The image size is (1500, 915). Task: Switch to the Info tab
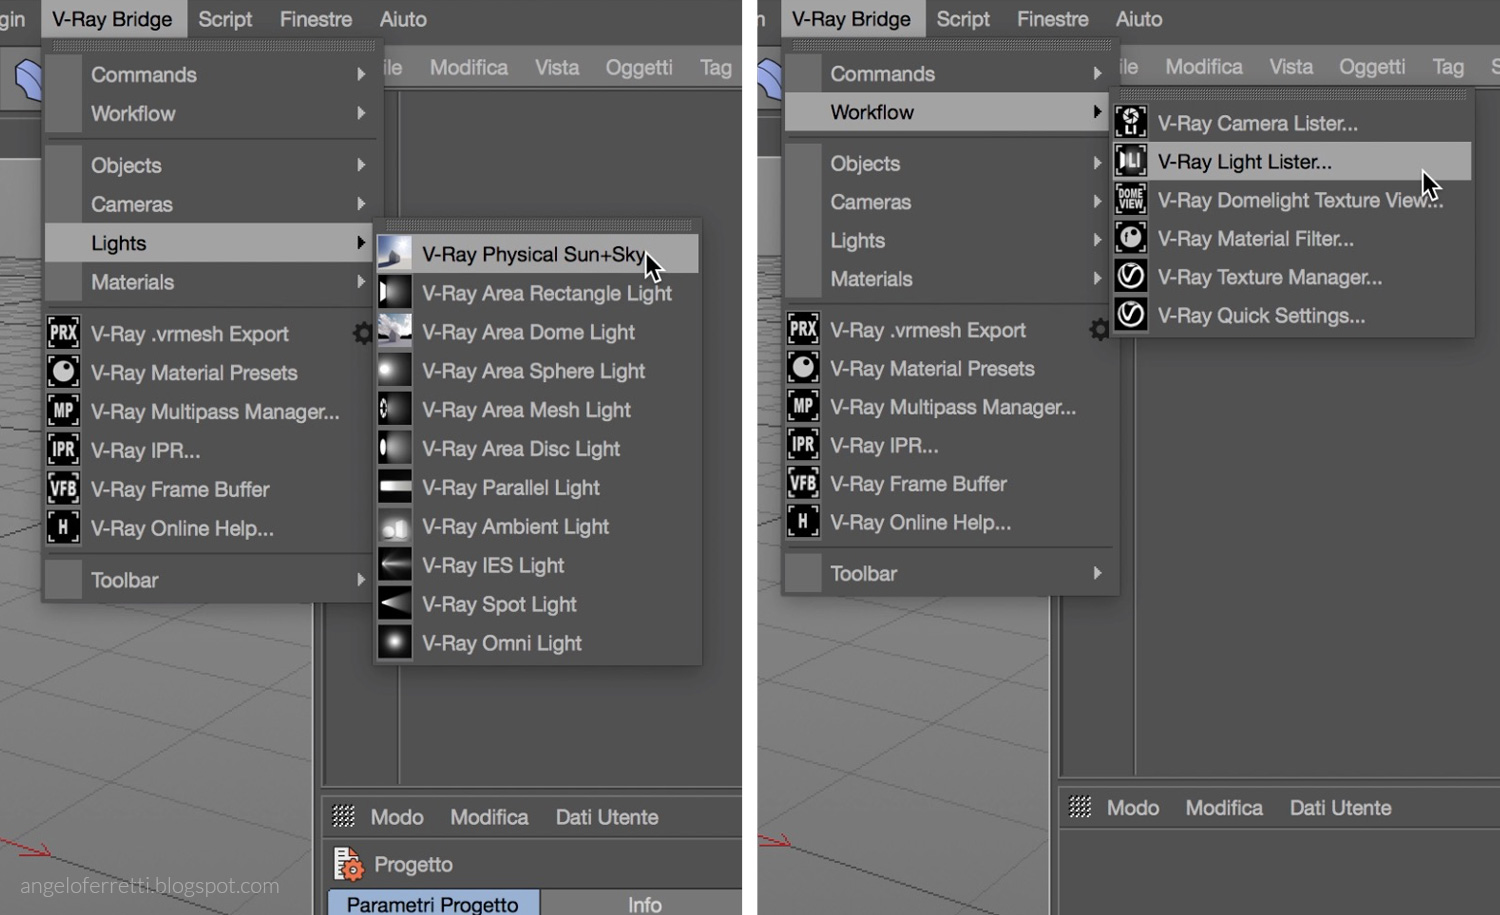click(645, 903)
